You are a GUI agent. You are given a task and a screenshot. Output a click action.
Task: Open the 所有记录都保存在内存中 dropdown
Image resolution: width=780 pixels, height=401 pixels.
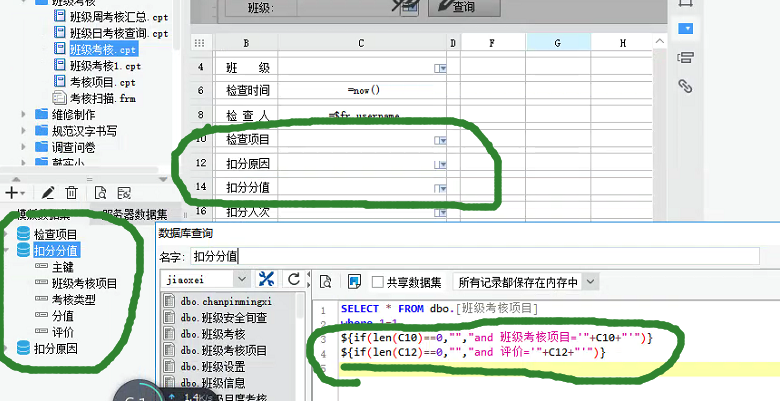tap(590, 282)
